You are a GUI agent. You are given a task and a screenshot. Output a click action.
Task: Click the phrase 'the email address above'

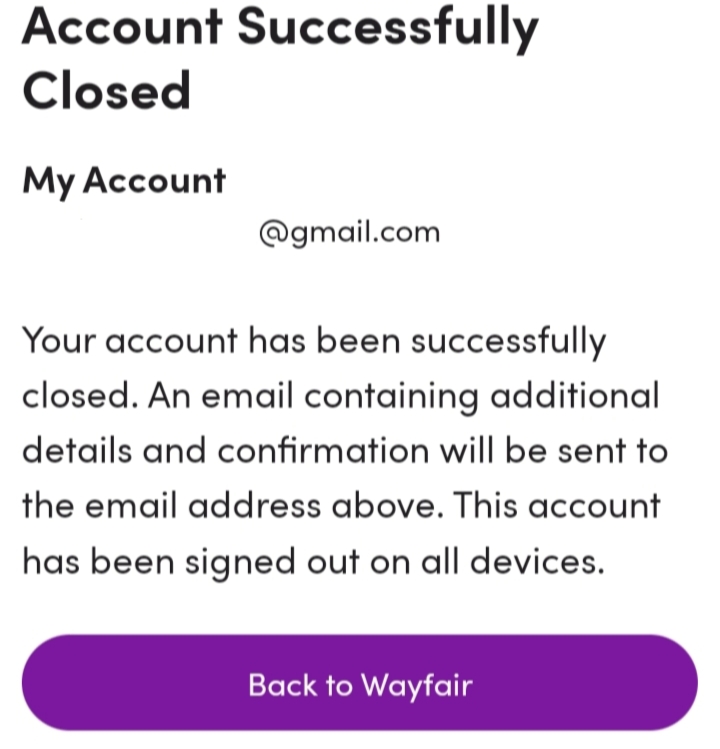click(x=232, y=506)
